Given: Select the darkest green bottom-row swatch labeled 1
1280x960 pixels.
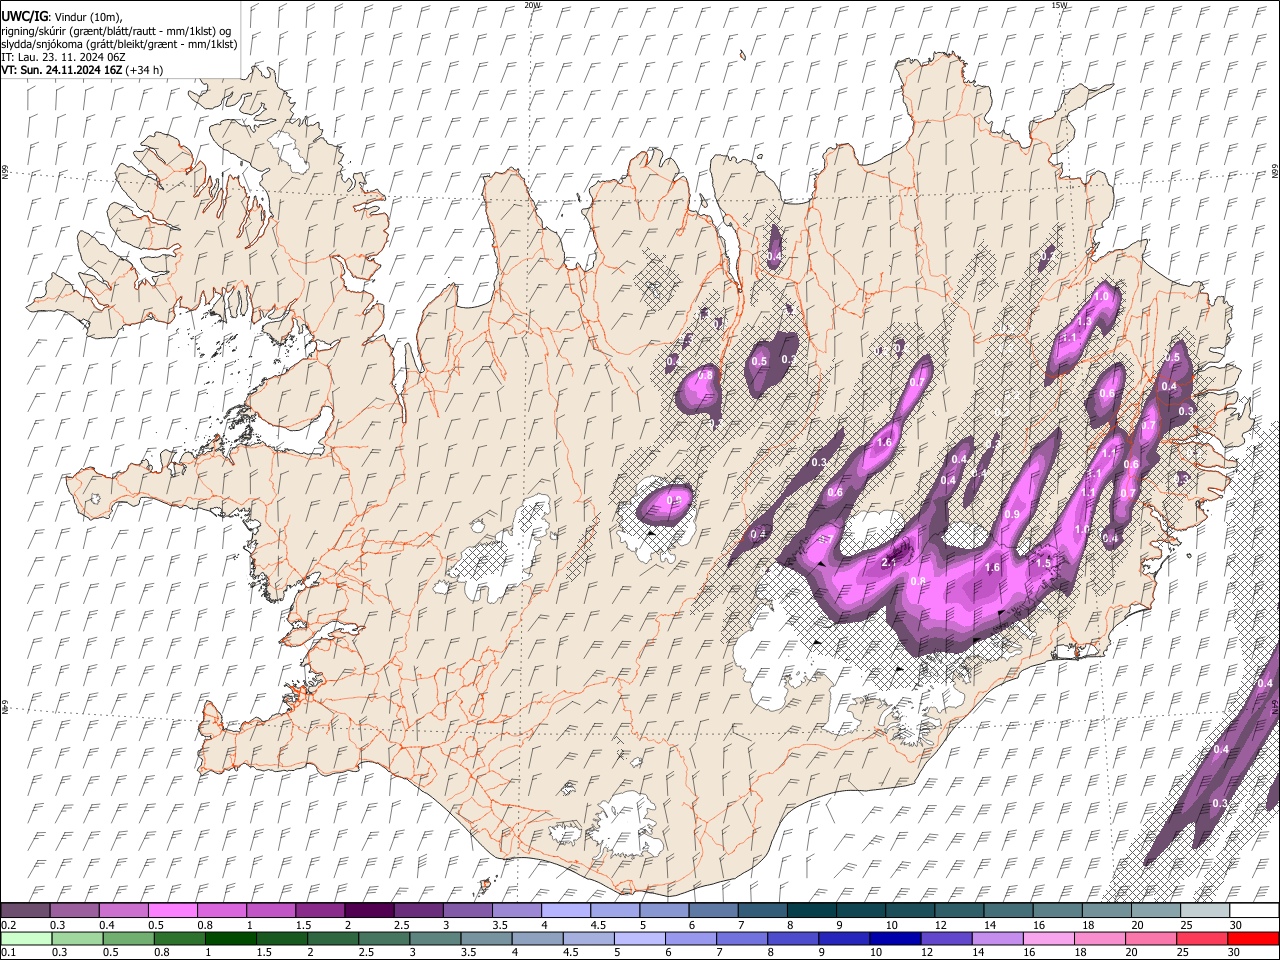Looking at the screenshot, I should (x=230, y=938).
